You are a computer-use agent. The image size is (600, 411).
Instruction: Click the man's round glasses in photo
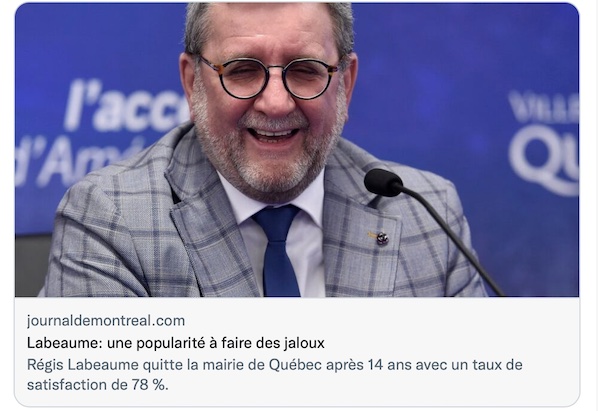(269, 78)
